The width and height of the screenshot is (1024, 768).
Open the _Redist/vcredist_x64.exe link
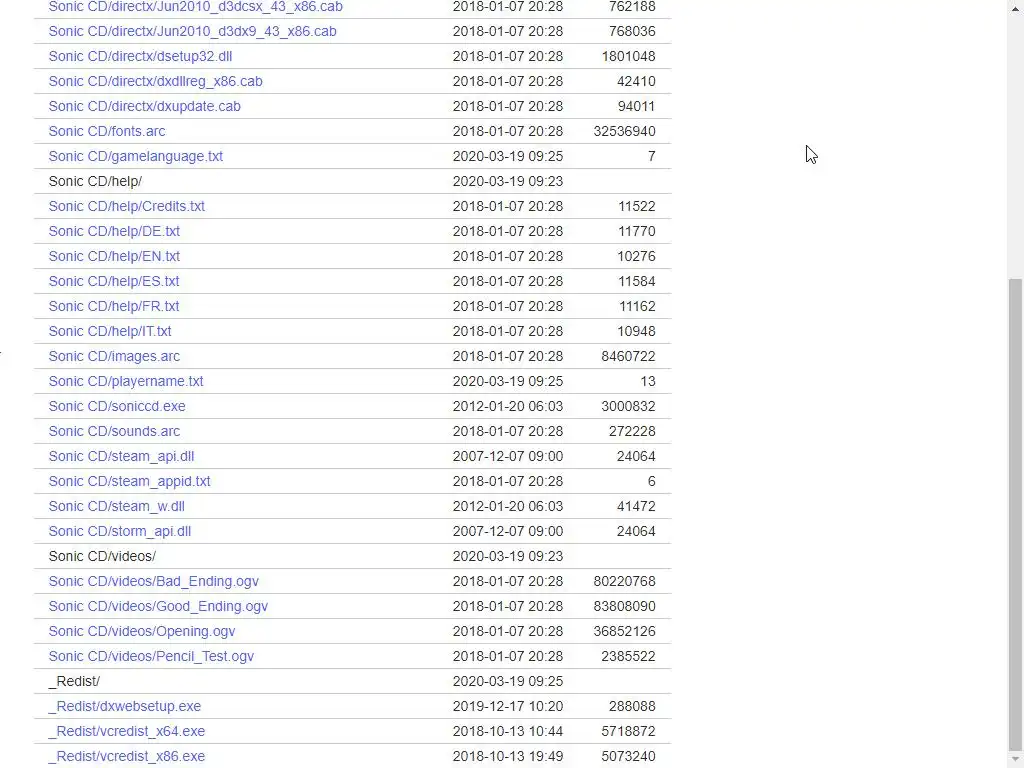pos(126,731)
